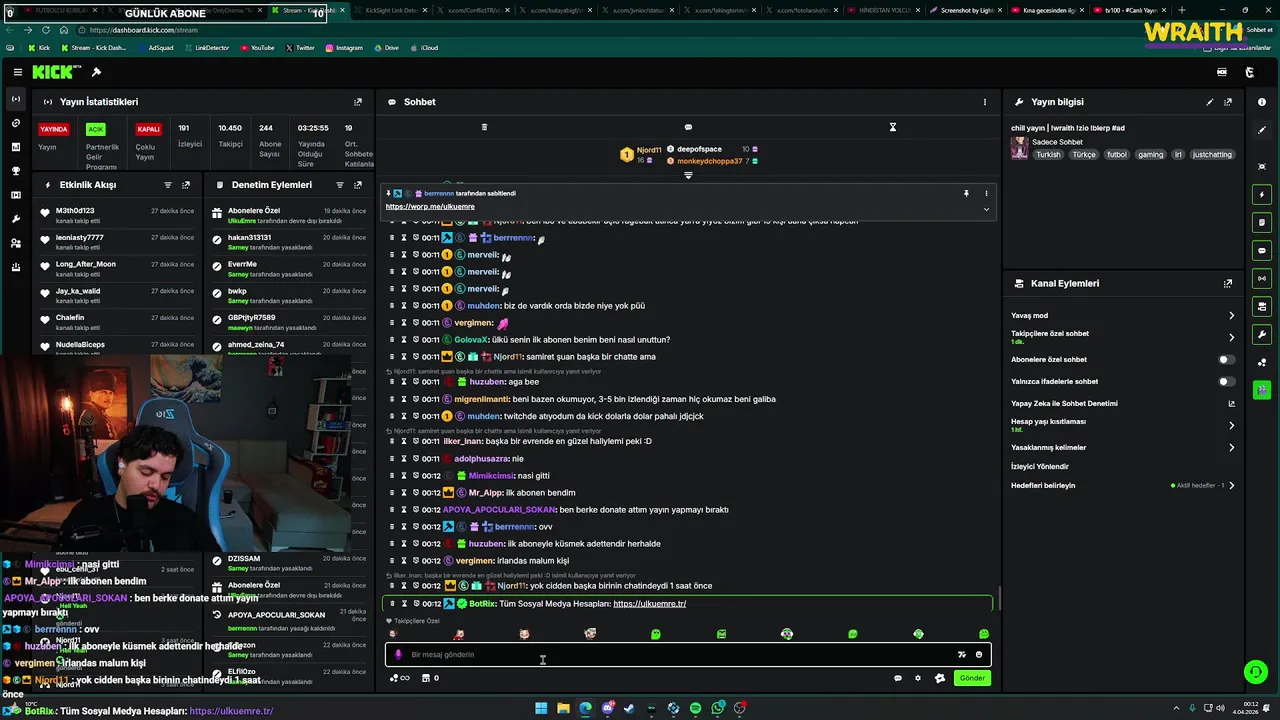Viewport: 1280px width, 720px height.
Task: Expand Yasaklanmış kelimeler setting
Action: 1231,447
